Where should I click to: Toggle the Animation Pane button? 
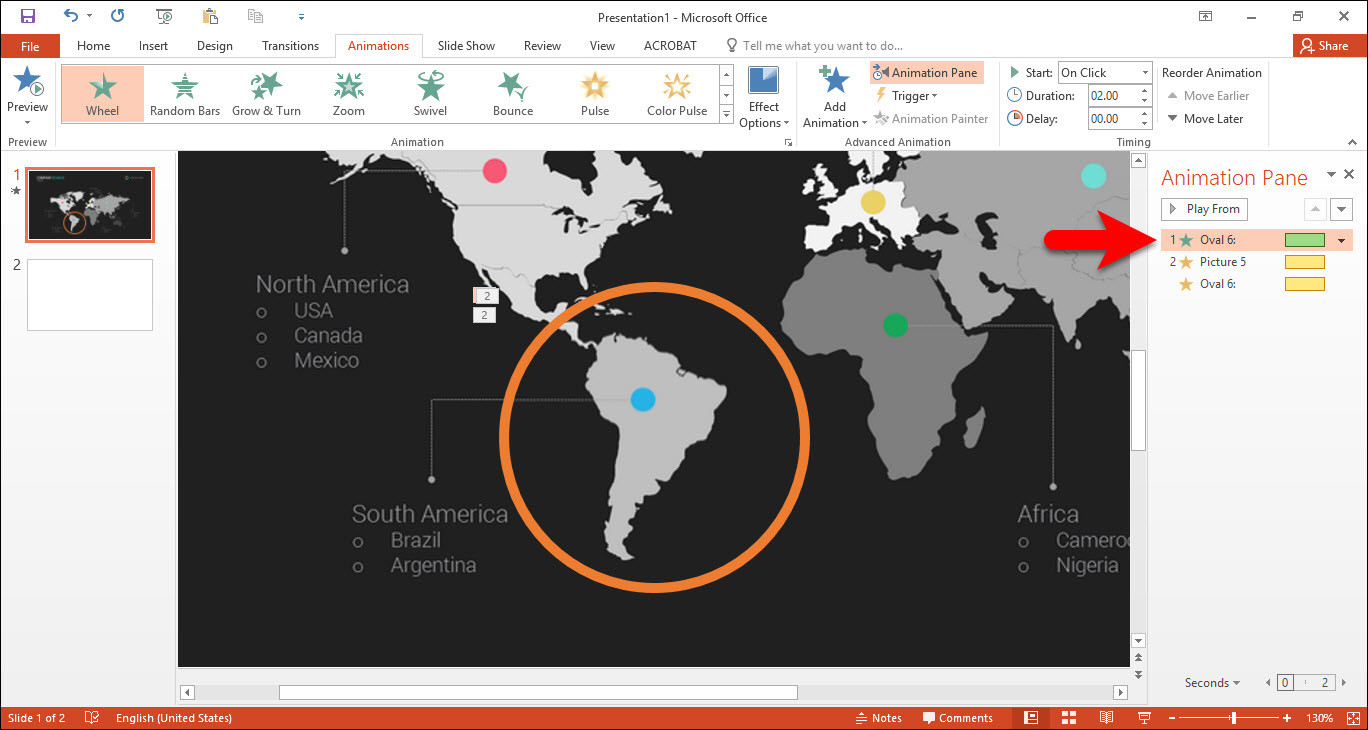(x=926, y=72)
